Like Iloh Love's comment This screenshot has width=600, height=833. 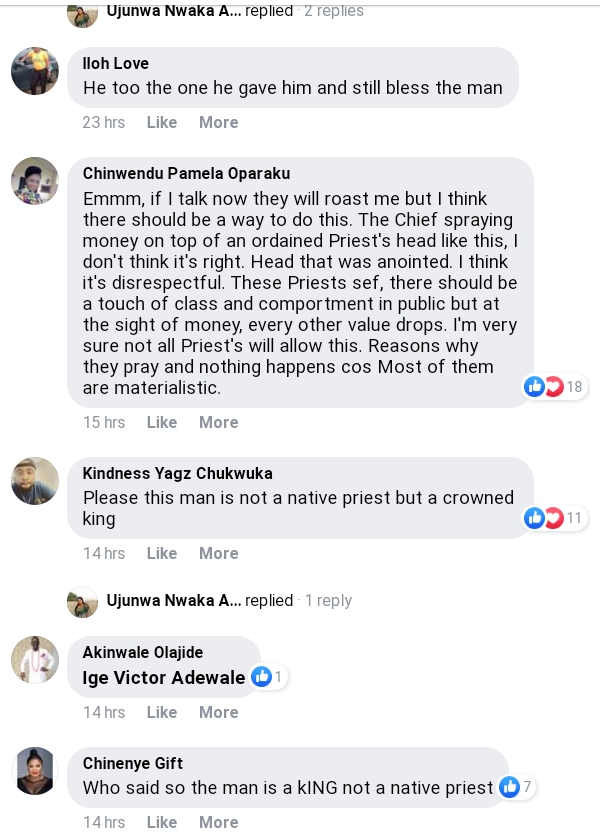pyautogui.click(x=161, y=122)
